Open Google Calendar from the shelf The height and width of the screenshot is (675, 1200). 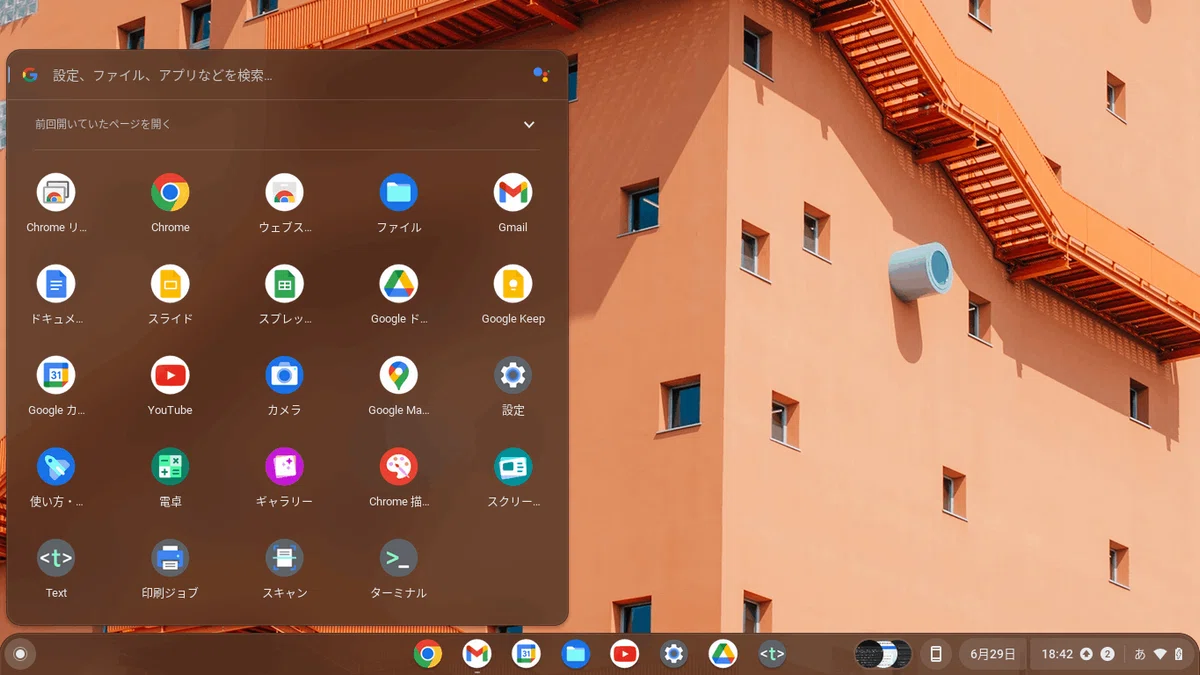[x=526, y=654]
